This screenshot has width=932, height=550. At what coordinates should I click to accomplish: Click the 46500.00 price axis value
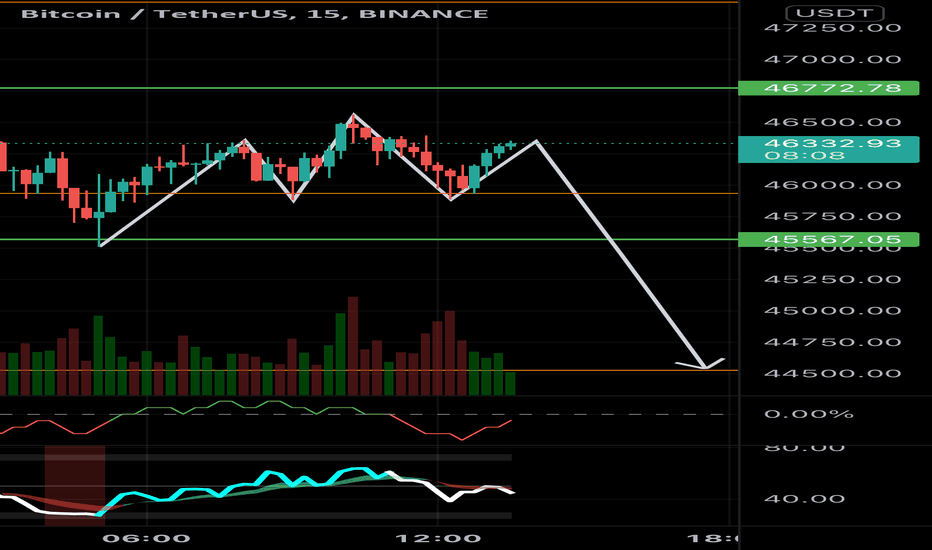coord(832,122)
